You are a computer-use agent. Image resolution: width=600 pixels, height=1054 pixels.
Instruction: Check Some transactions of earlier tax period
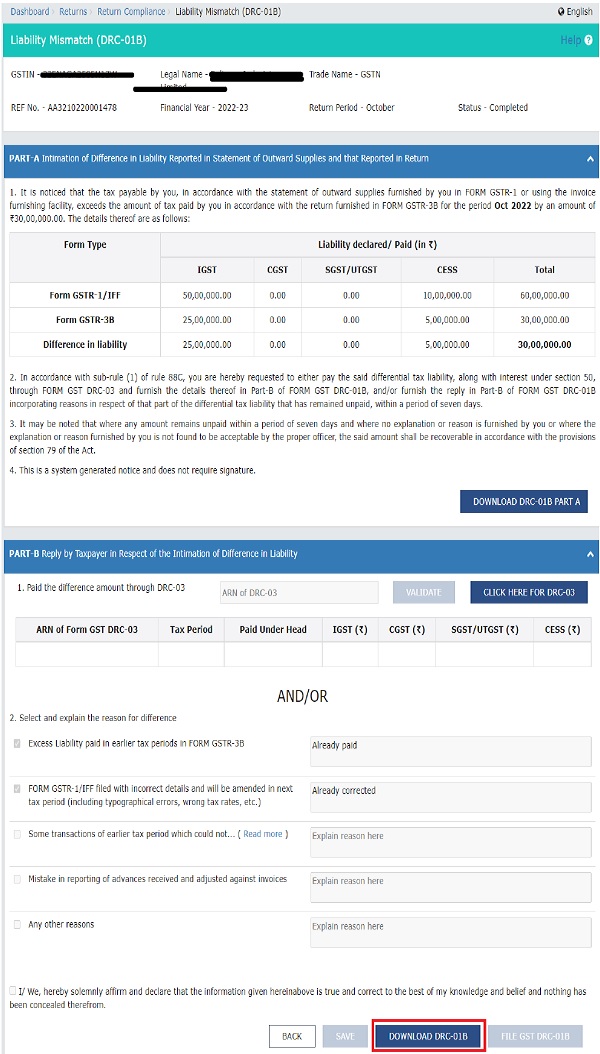17,834
